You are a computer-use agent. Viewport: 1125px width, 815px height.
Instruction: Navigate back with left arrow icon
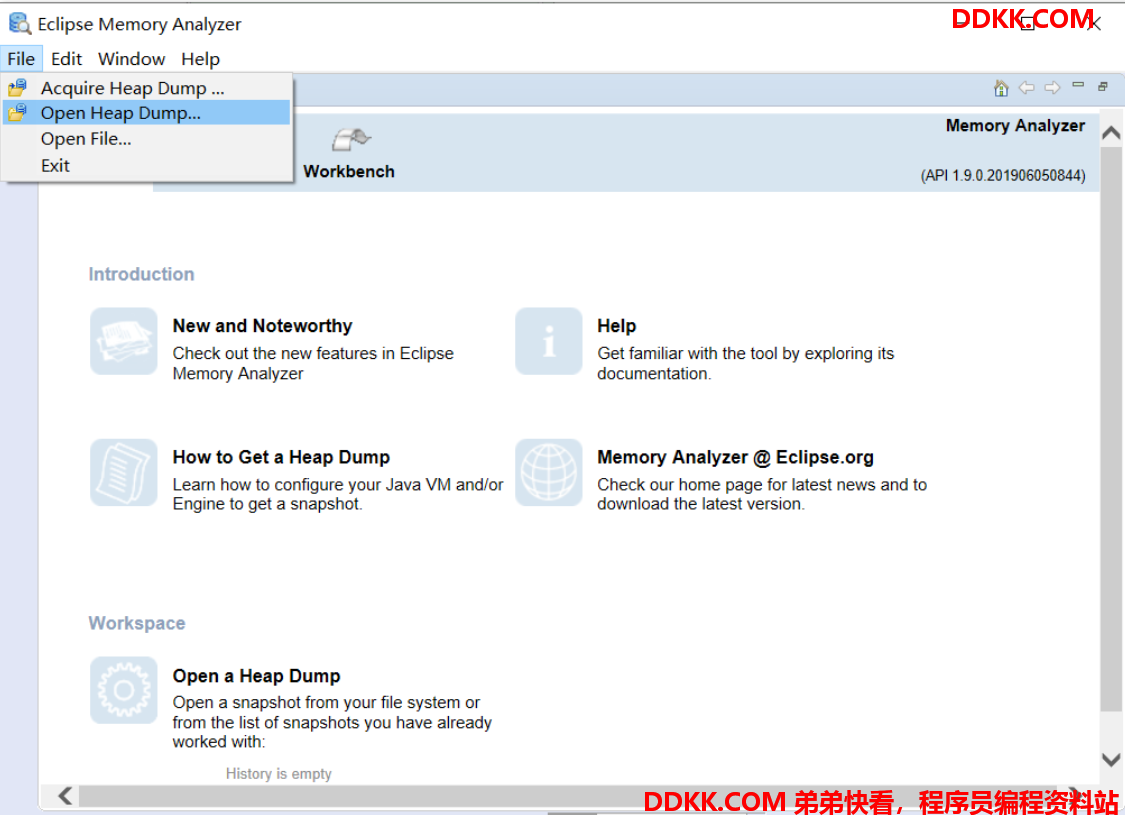pyautogui.click(x=1027, y=88)
